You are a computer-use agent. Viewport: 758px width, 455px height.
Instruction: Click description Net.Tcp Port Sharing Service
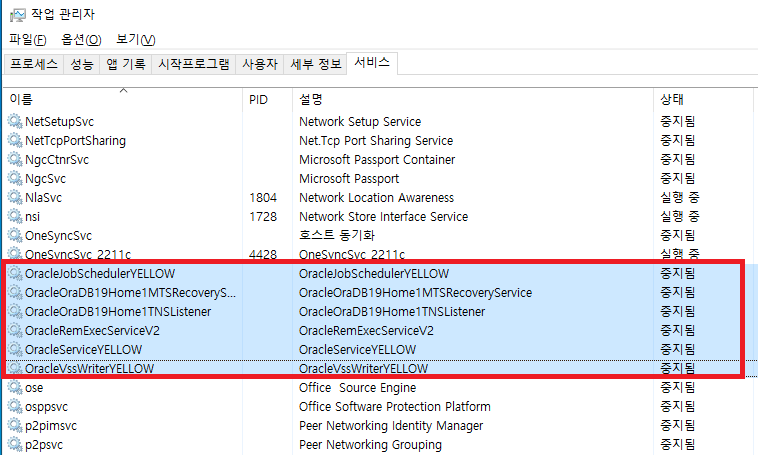click(x=376, y=141)
